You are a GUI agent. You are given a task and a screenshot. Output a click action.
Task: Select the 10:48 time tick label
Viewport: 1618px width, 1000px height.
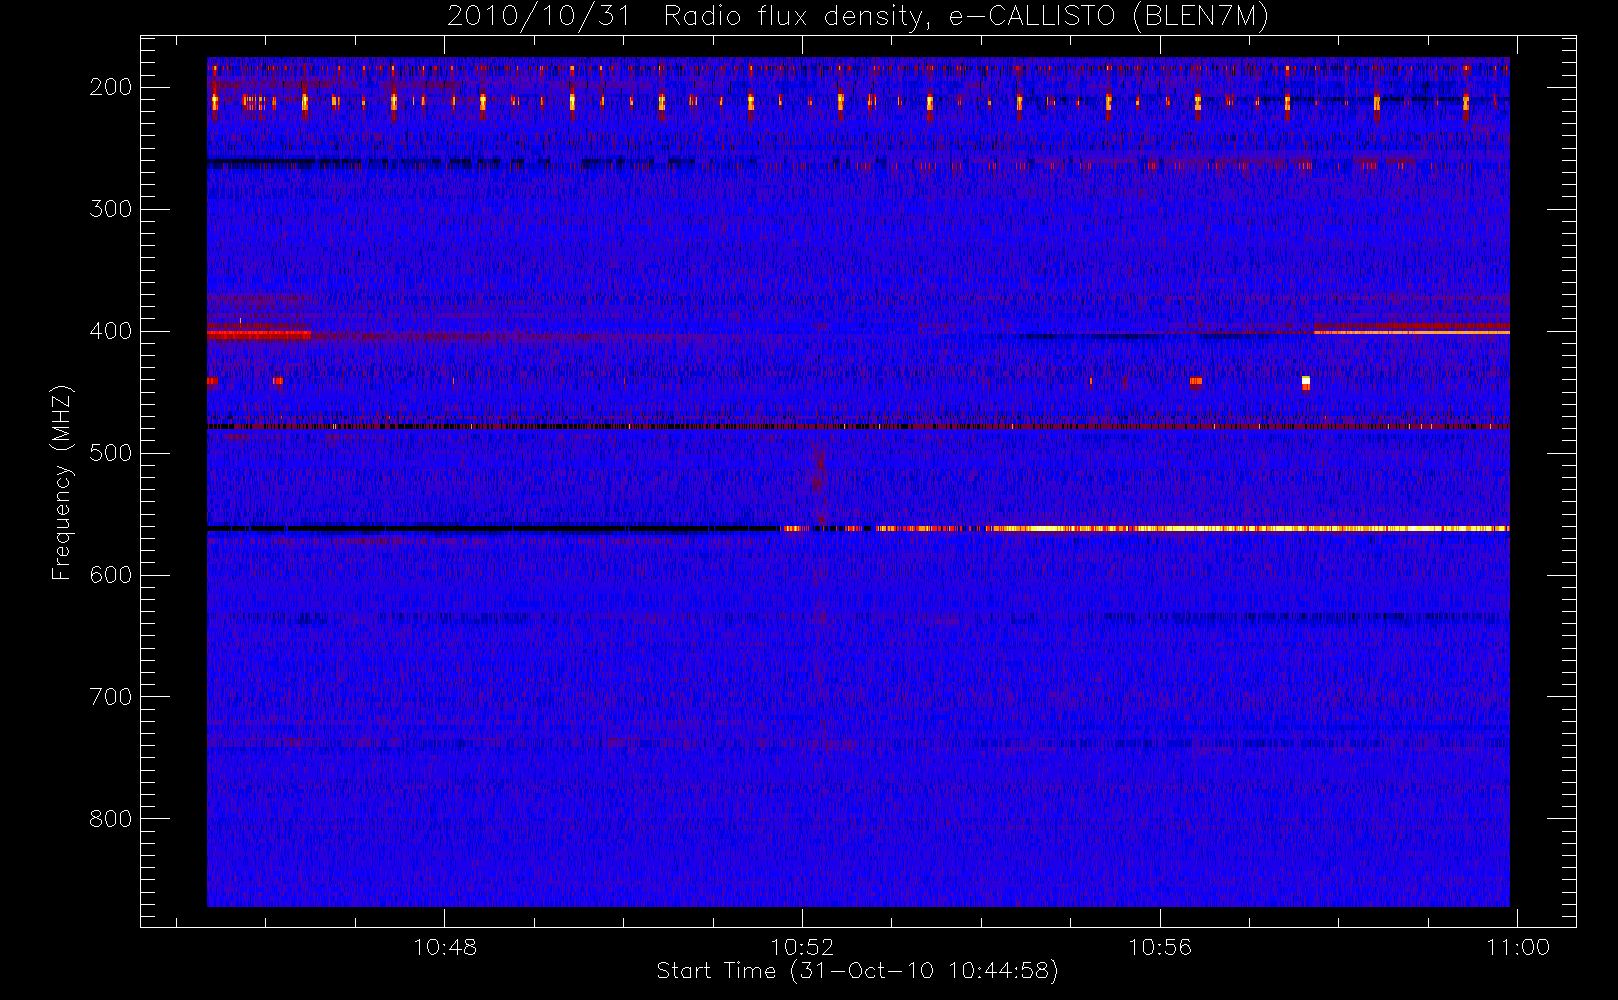(443, 947)
